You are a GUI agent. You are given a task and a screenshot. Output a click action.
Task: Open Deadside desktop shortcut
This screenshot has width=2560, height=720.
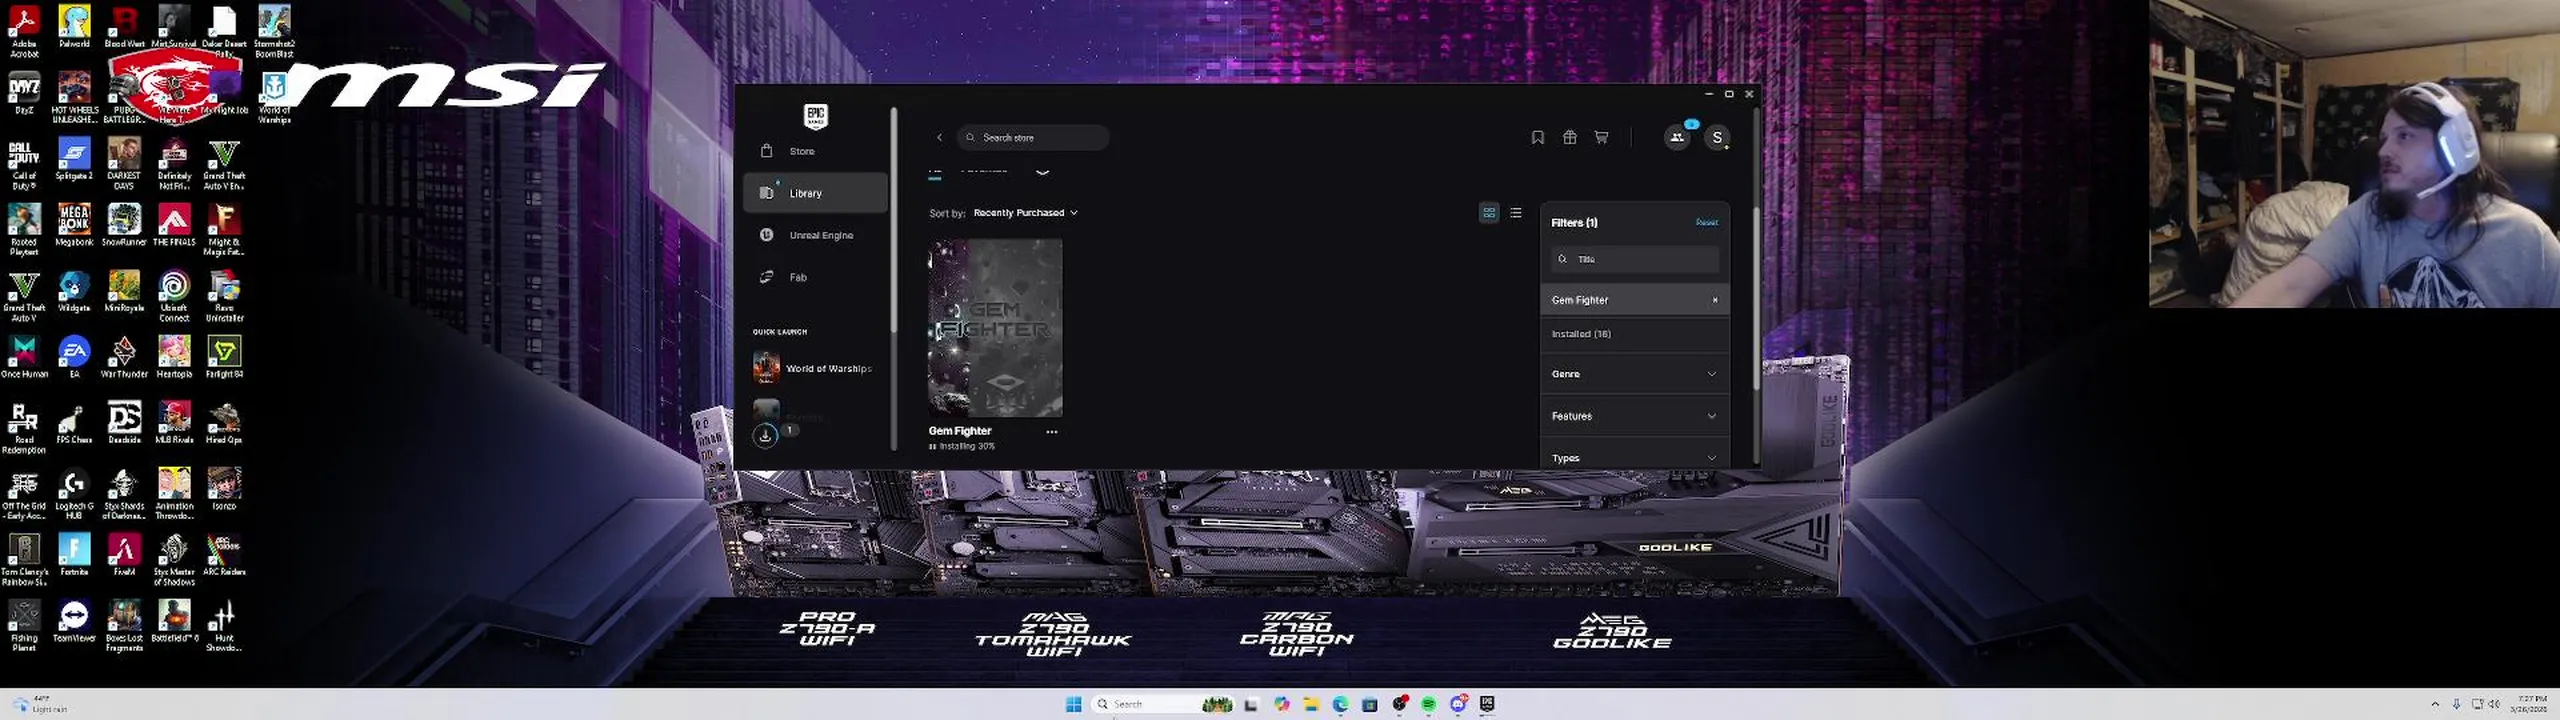point(124,423)
